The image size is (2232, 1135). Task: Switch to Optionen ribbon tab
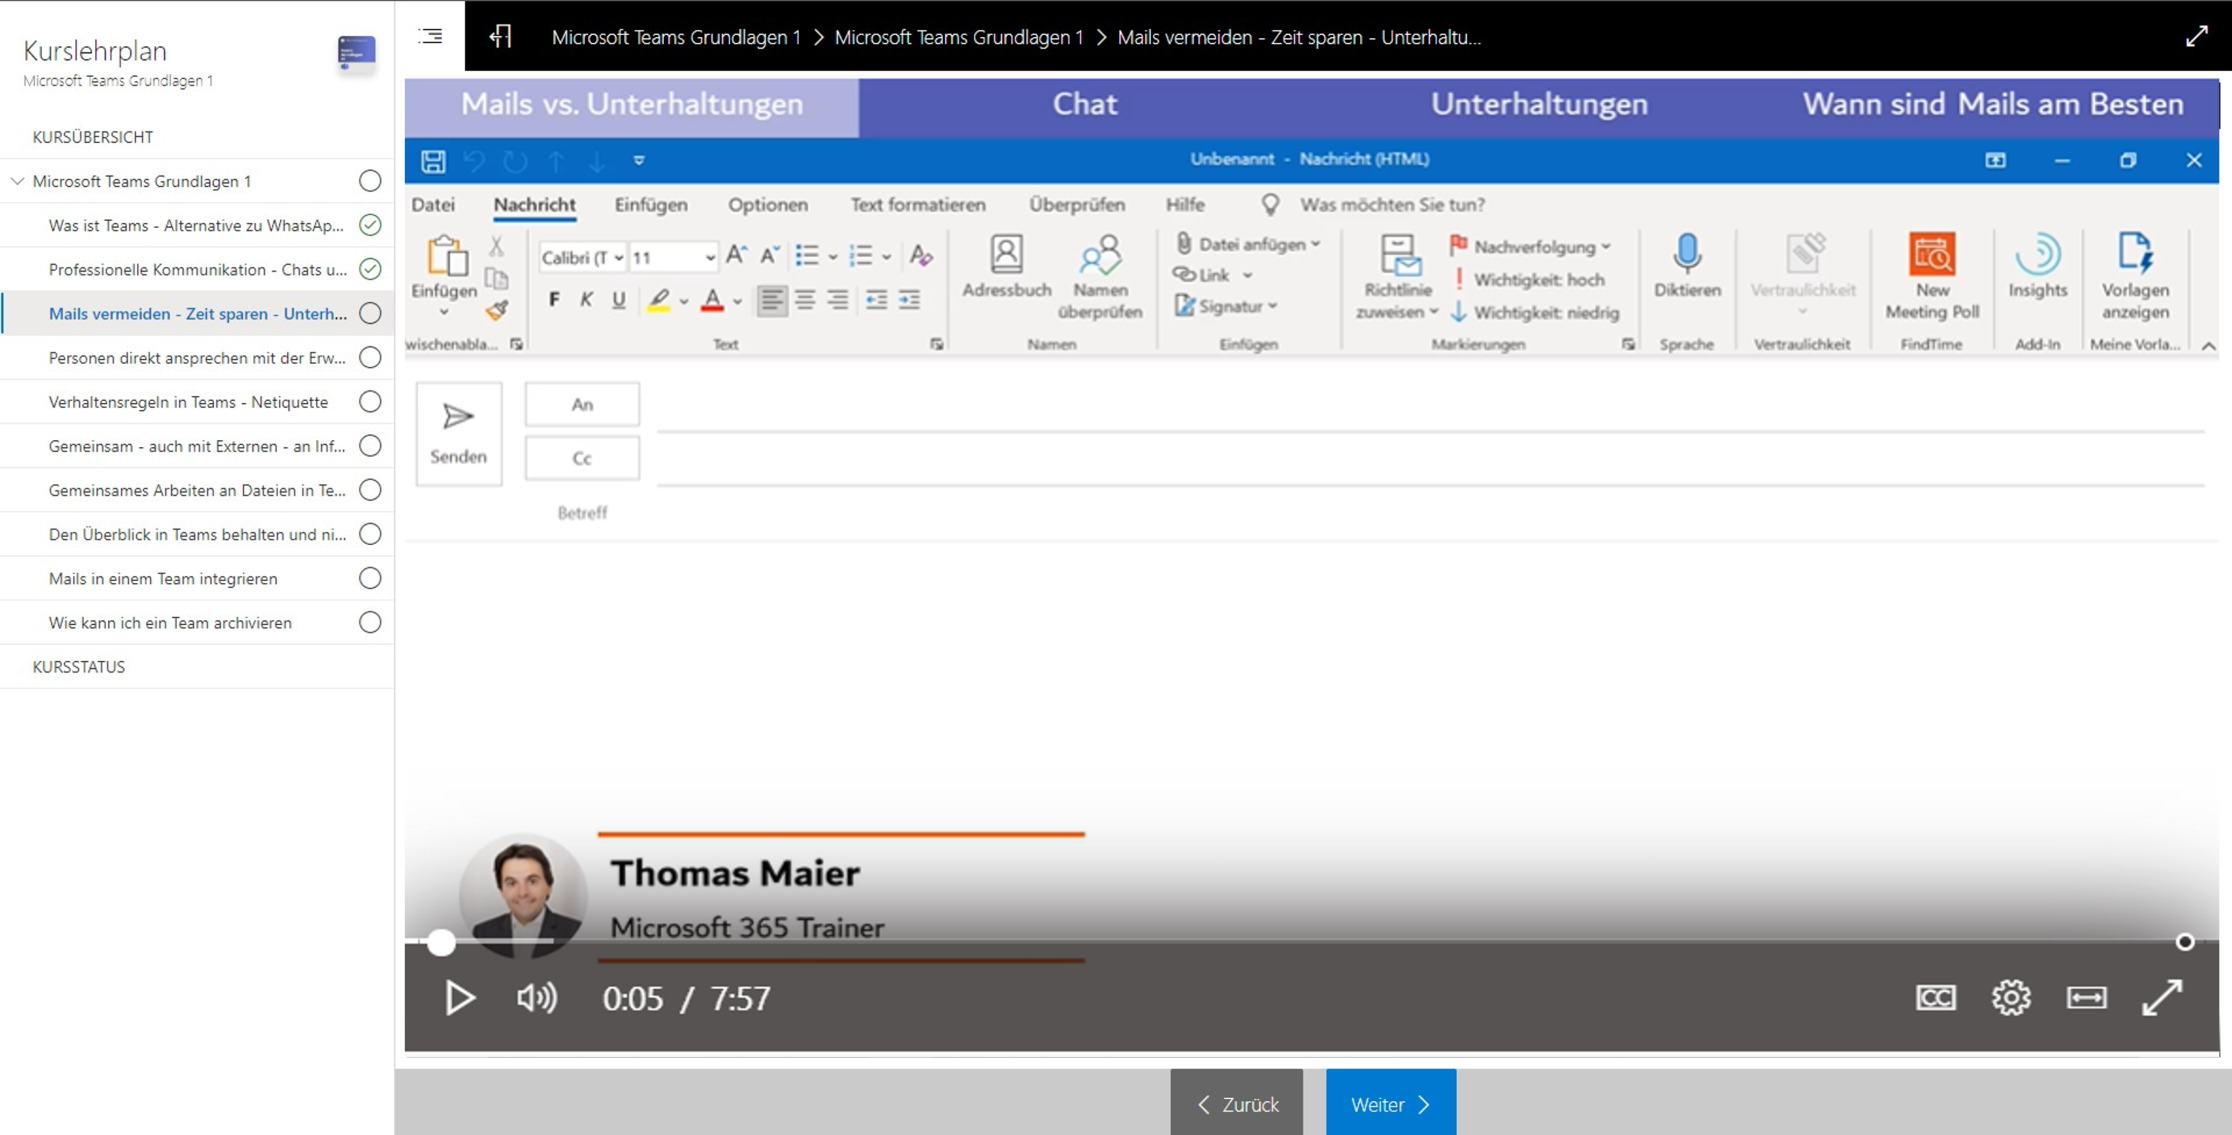(x=768, y=204)
